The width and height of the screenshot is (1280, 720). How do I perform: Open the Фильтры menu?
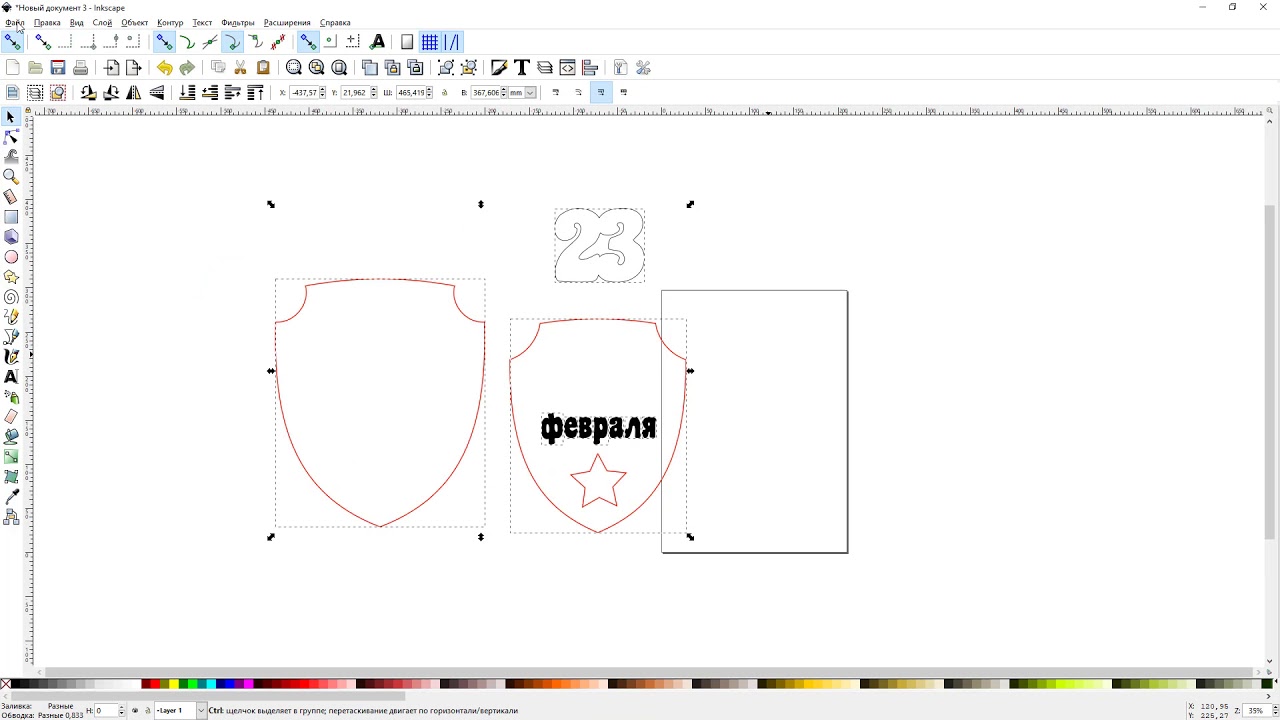(238, 22)
